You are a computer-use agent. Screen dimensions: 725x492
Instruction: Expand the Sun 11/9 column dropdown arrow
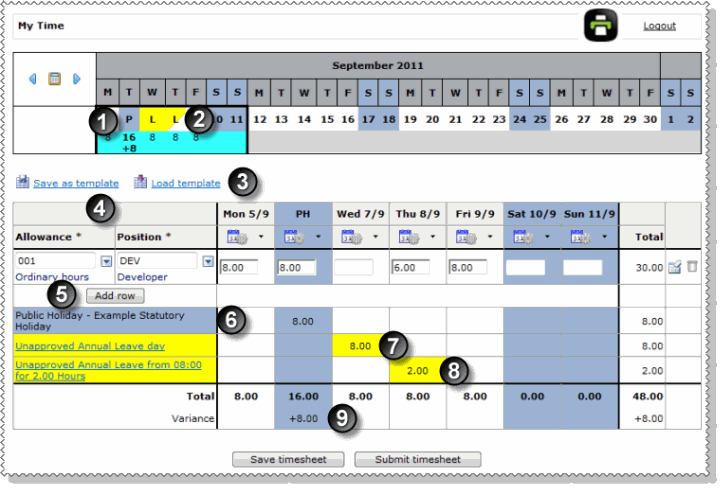pos(604,237)
